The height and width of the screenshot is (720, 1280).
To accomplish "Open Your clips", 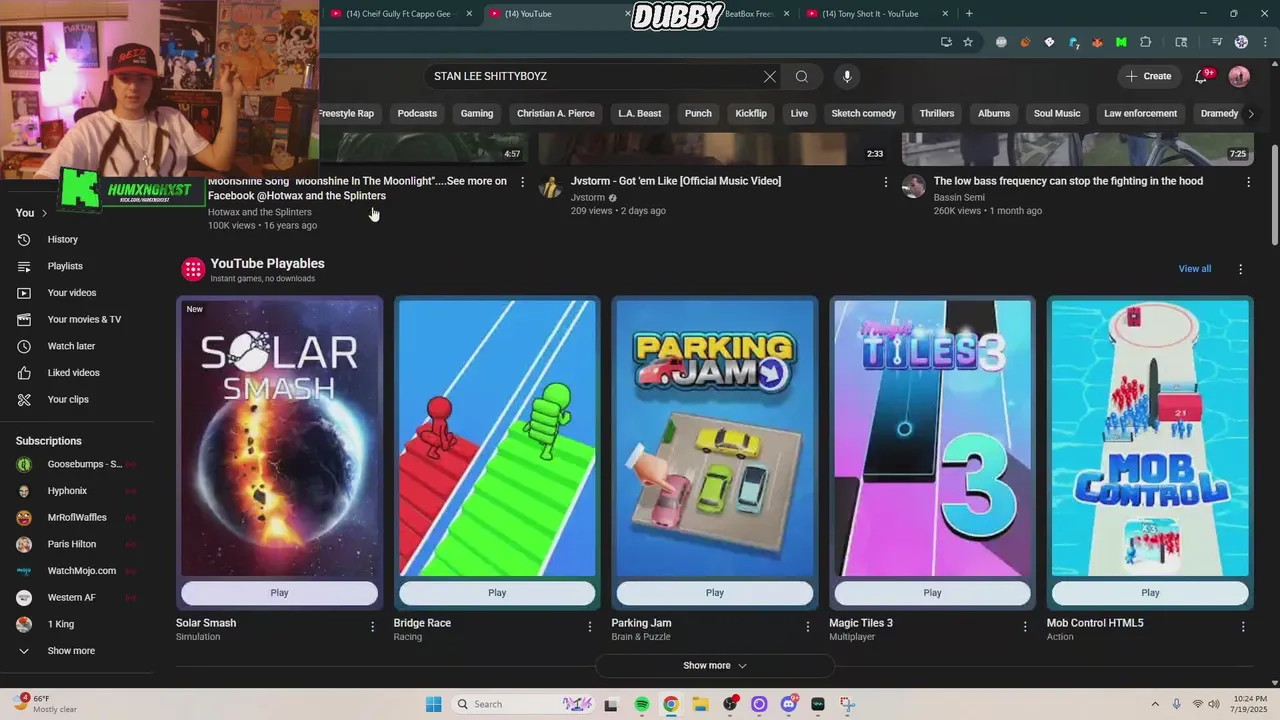I will click(68, 399).
